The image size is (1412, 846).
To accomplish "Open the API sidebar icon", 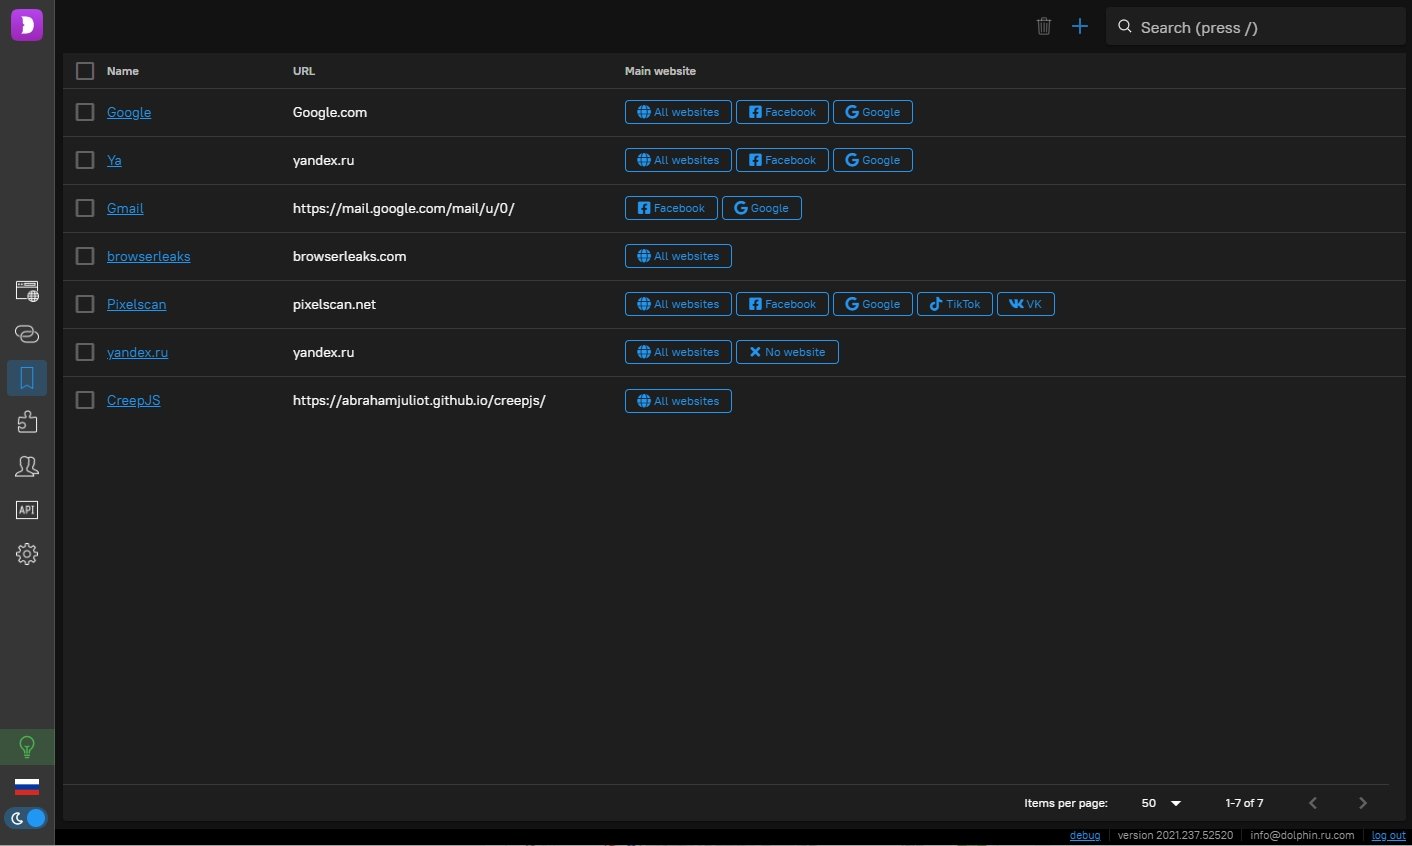I will tap(27, 510).
